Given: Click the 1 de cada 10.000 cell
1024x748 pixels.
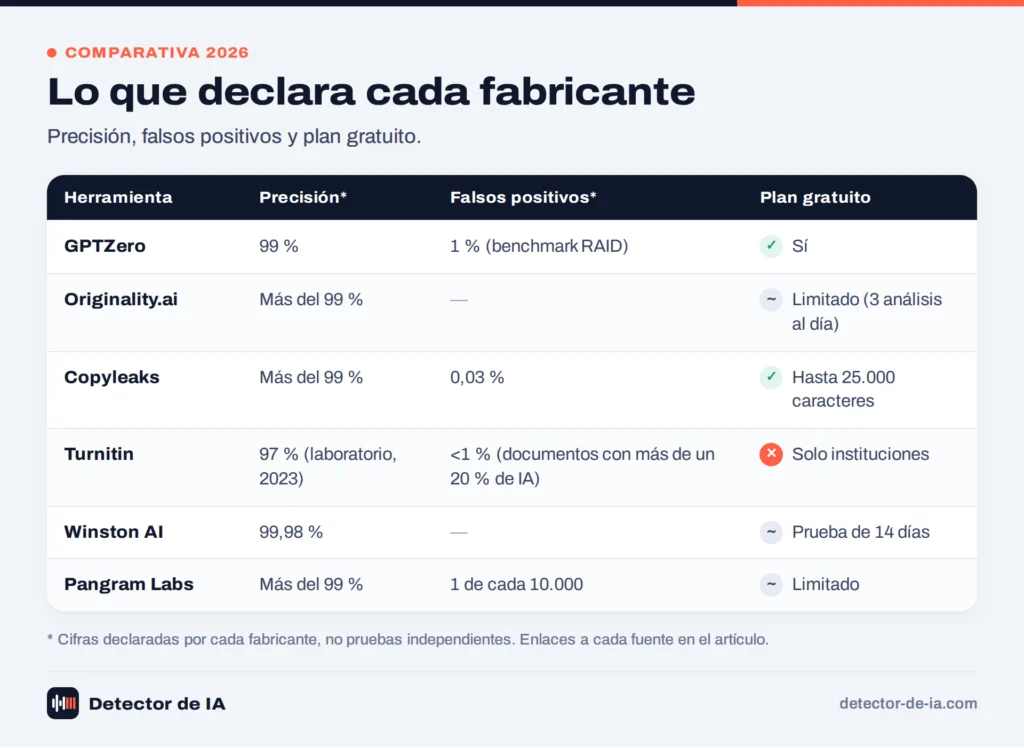Looking at the screenshot, I should pos(516,584).
